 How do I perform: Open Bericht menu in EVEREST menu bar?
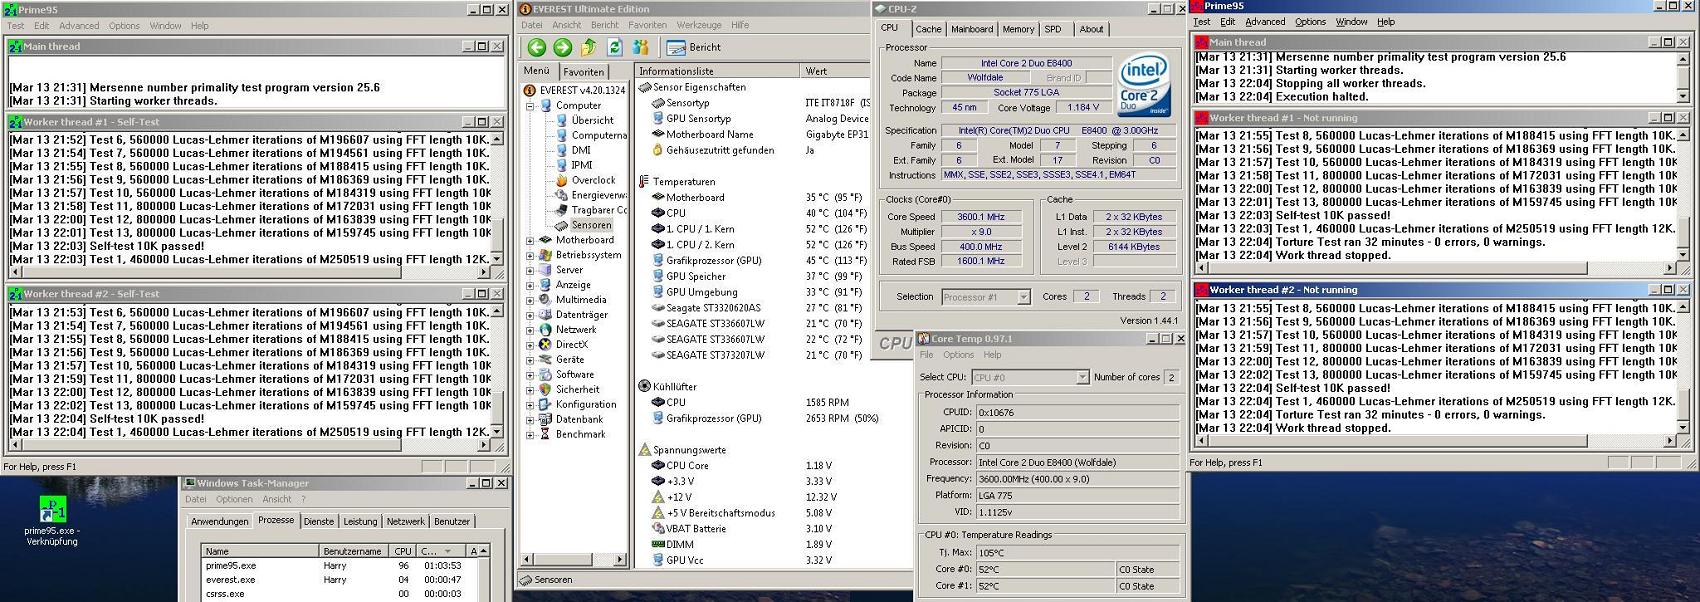(604, 25)
